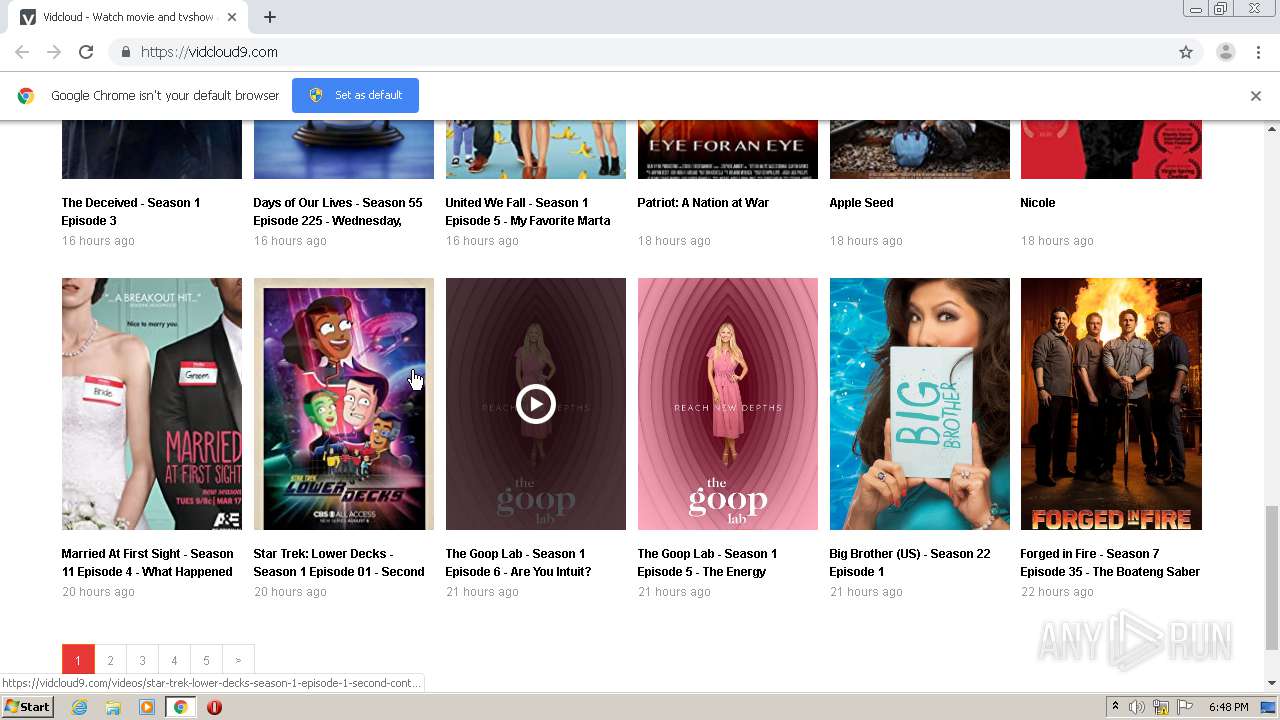Viewport: 1280px width, 720px height.
Task: Open the media player taskbar icon
Action: 147,707
